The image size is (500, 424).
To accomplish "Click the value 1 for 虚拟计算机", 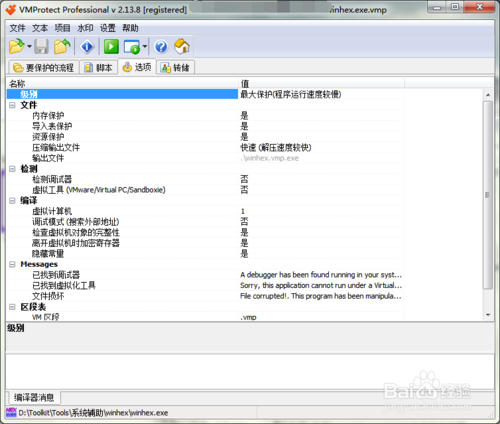I will pos(243,211).
